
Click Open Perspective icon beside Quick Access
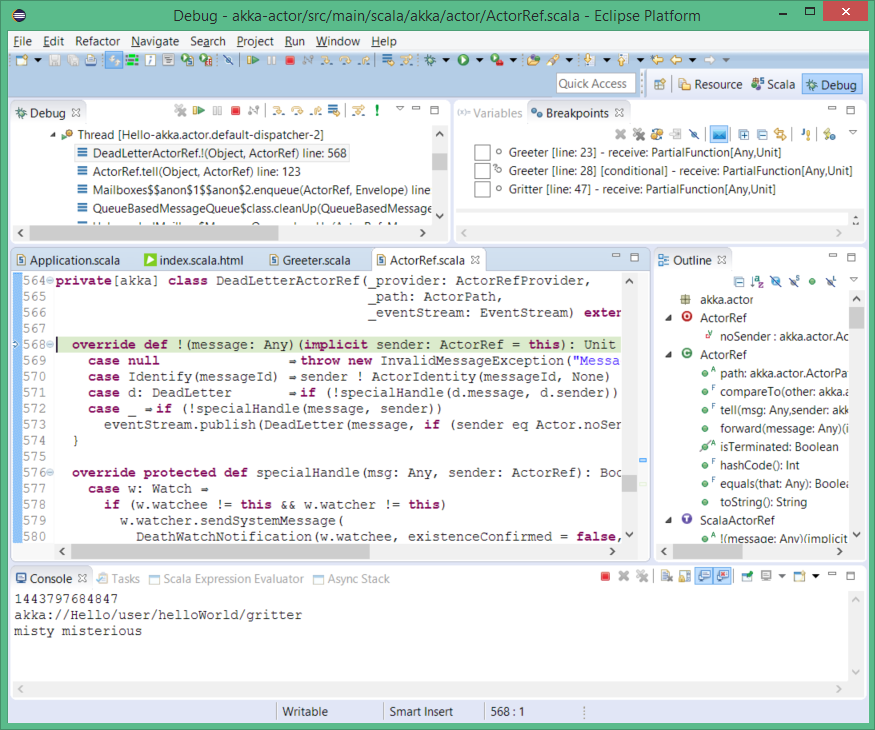(660, 85)
